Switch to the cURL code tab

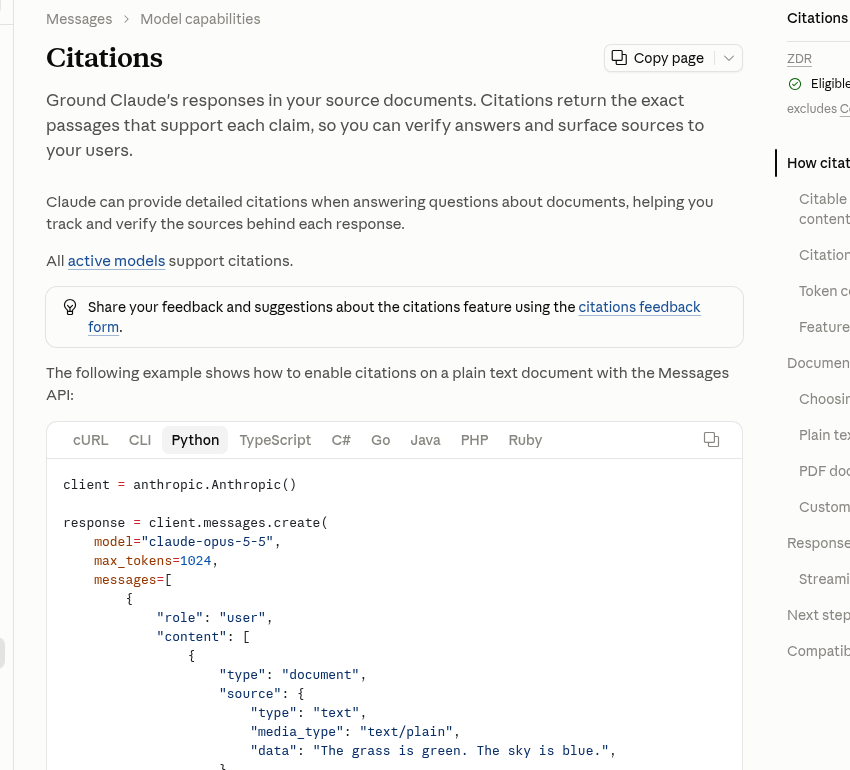coord(91,440)
